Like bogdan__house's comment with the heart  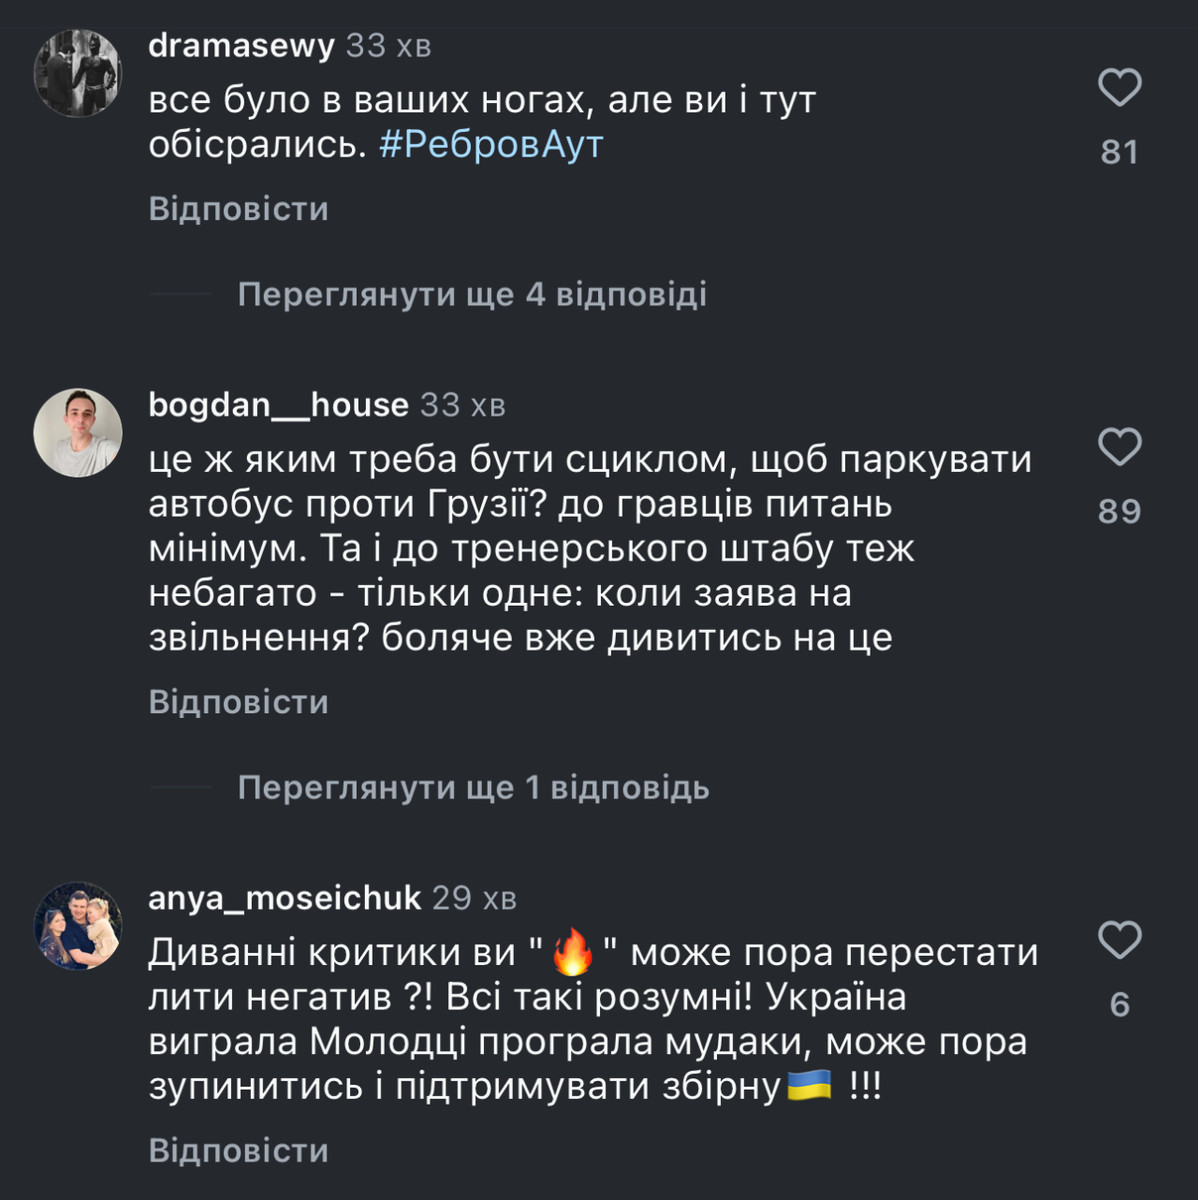(x=1119, y=447)
